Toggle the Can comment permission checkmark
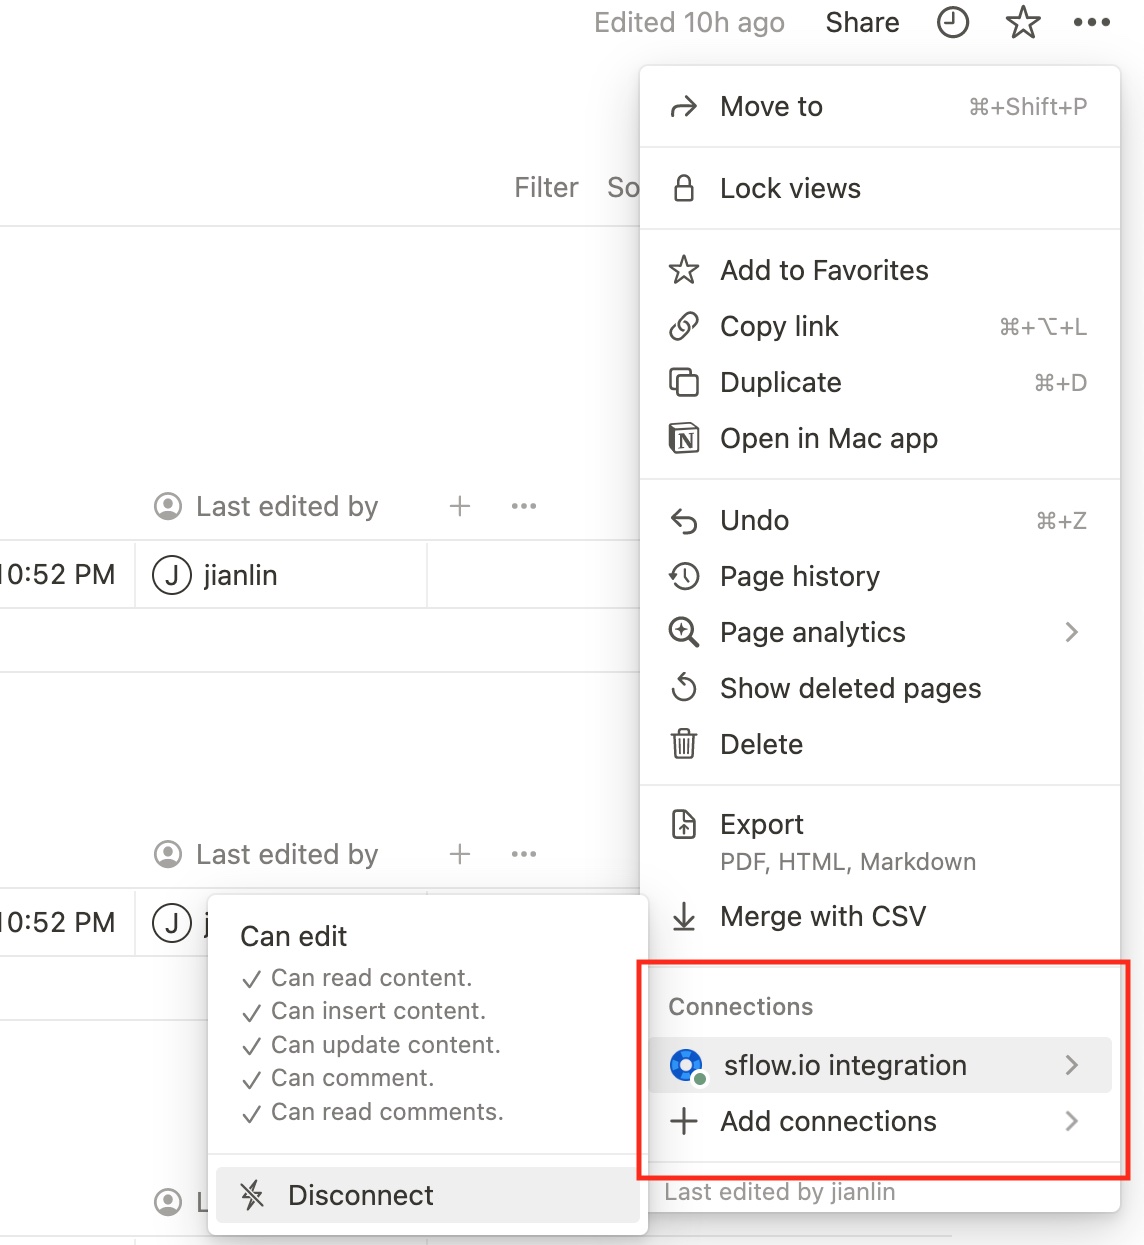Screen dimensions: 1144x1245 pyautogui.click(x=251, y=1079)
